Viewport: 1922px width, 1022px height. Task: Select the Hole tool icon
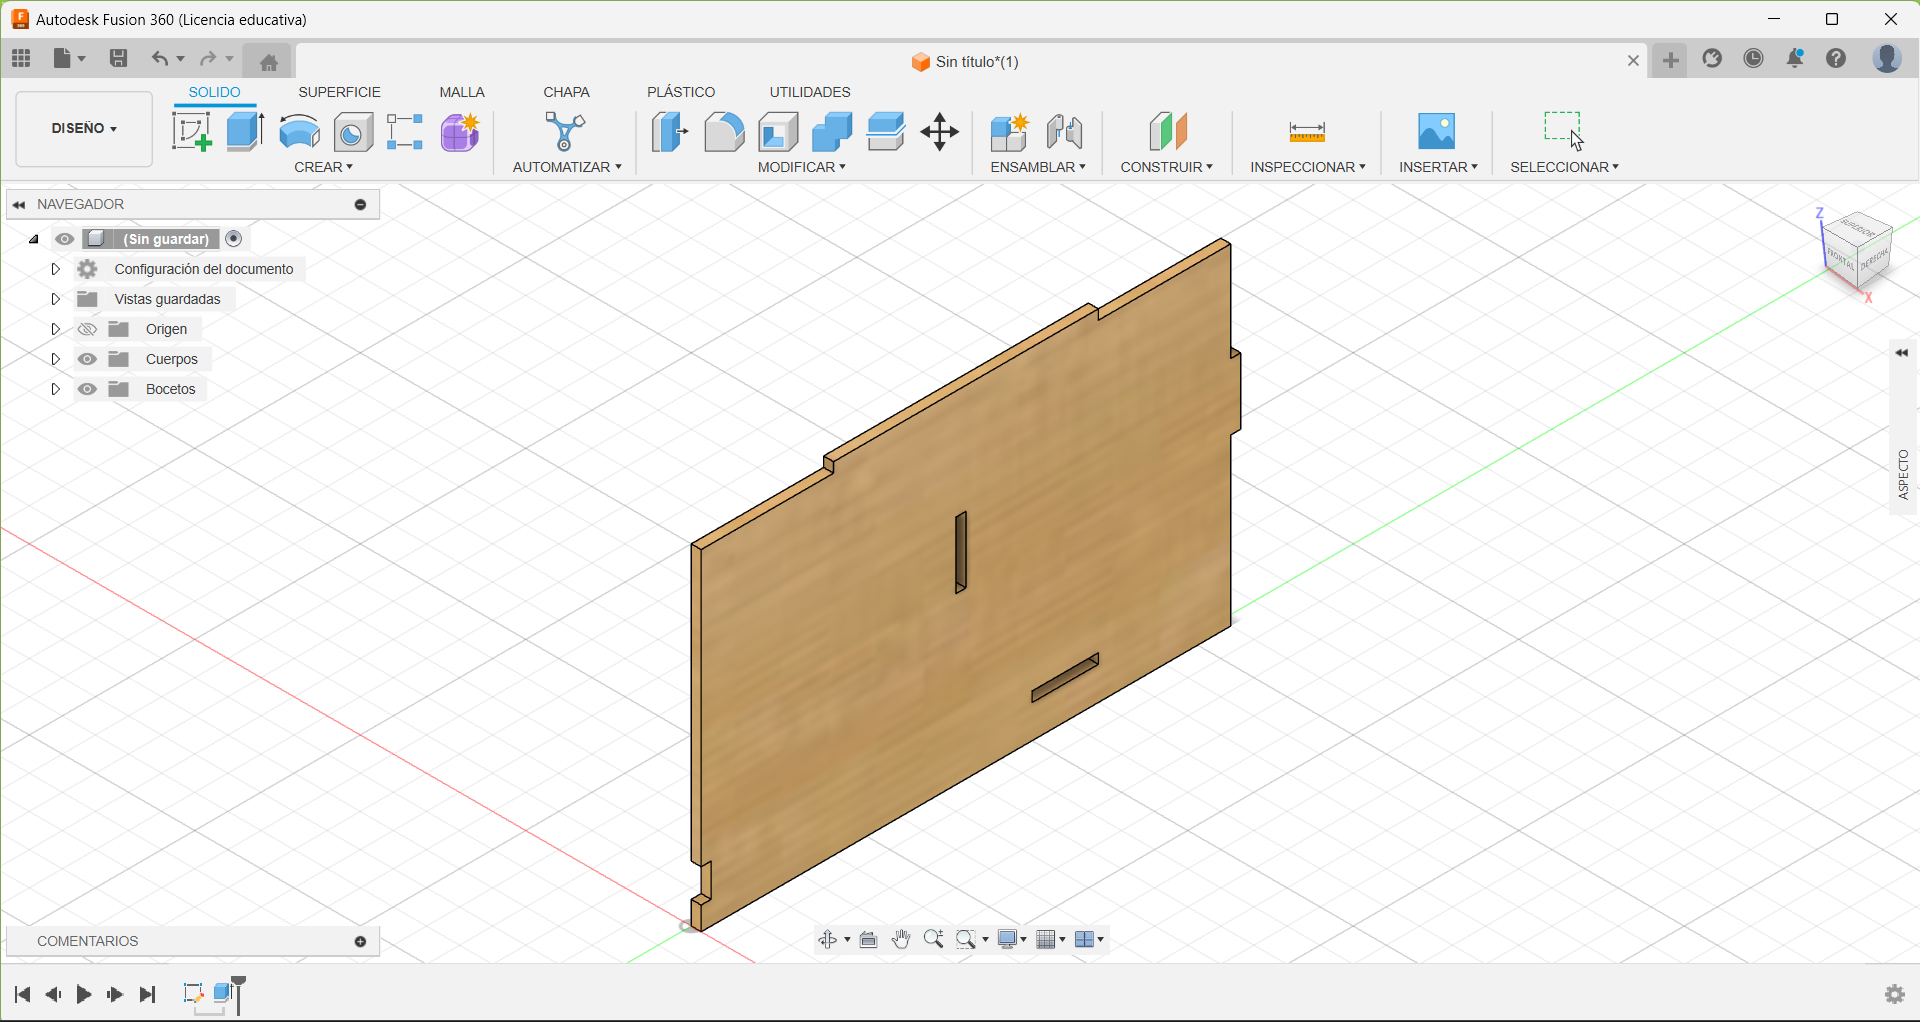pos(353,132)
